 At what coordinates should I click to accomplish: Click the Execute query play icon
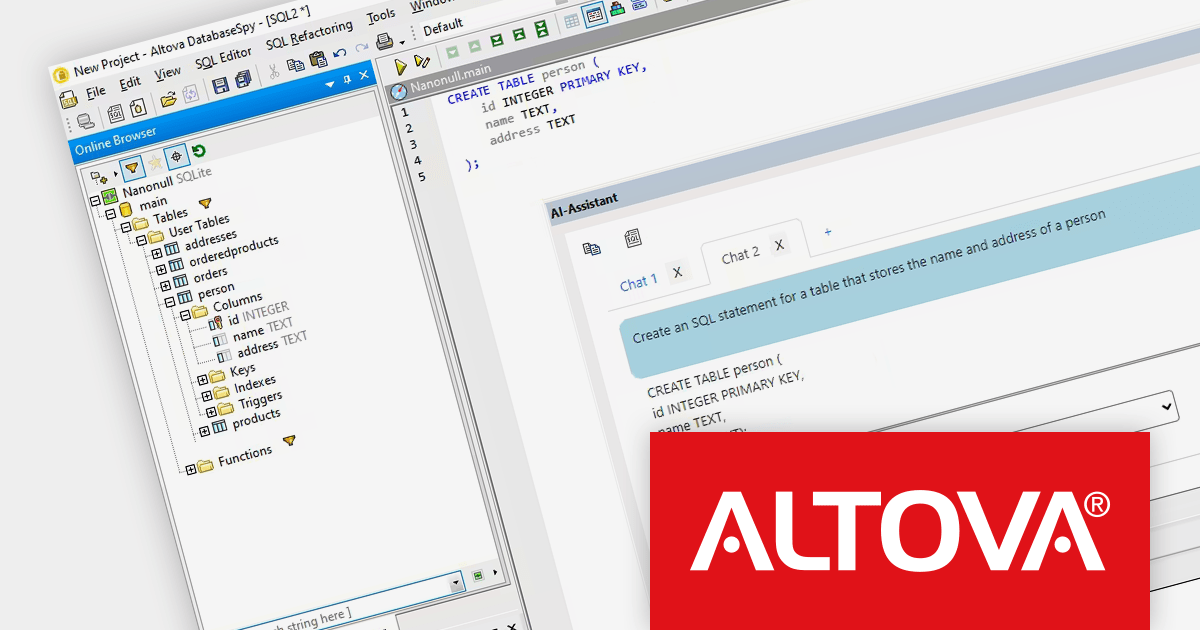401,67
